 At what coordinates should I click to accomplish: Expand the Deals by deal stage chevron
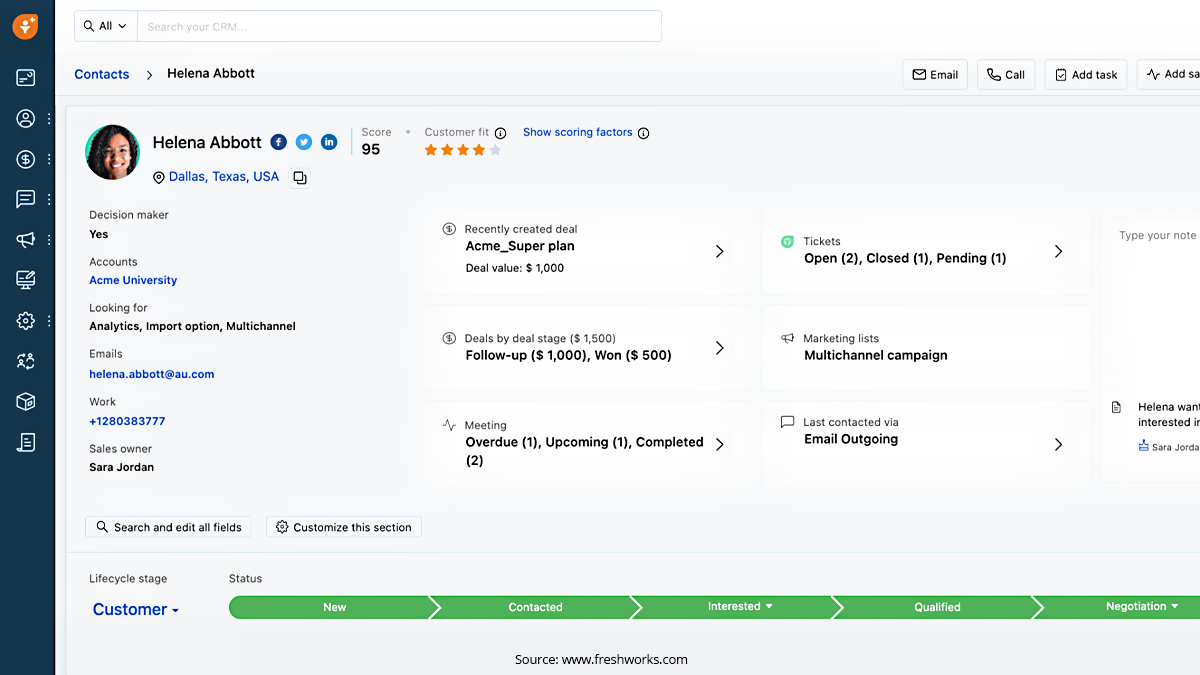[x=719, y=348]
